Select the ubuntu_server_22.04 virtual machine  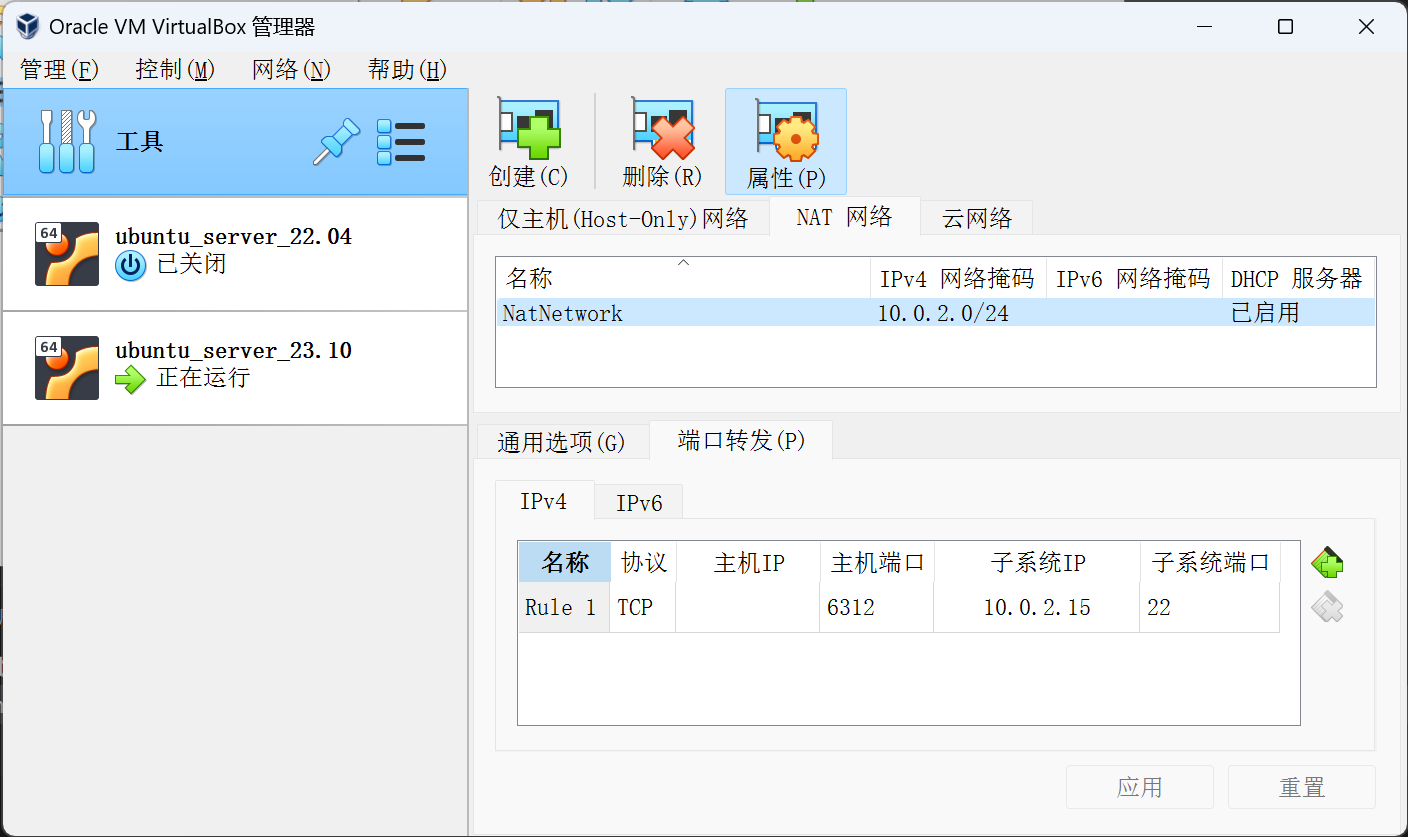click(235, 254)
